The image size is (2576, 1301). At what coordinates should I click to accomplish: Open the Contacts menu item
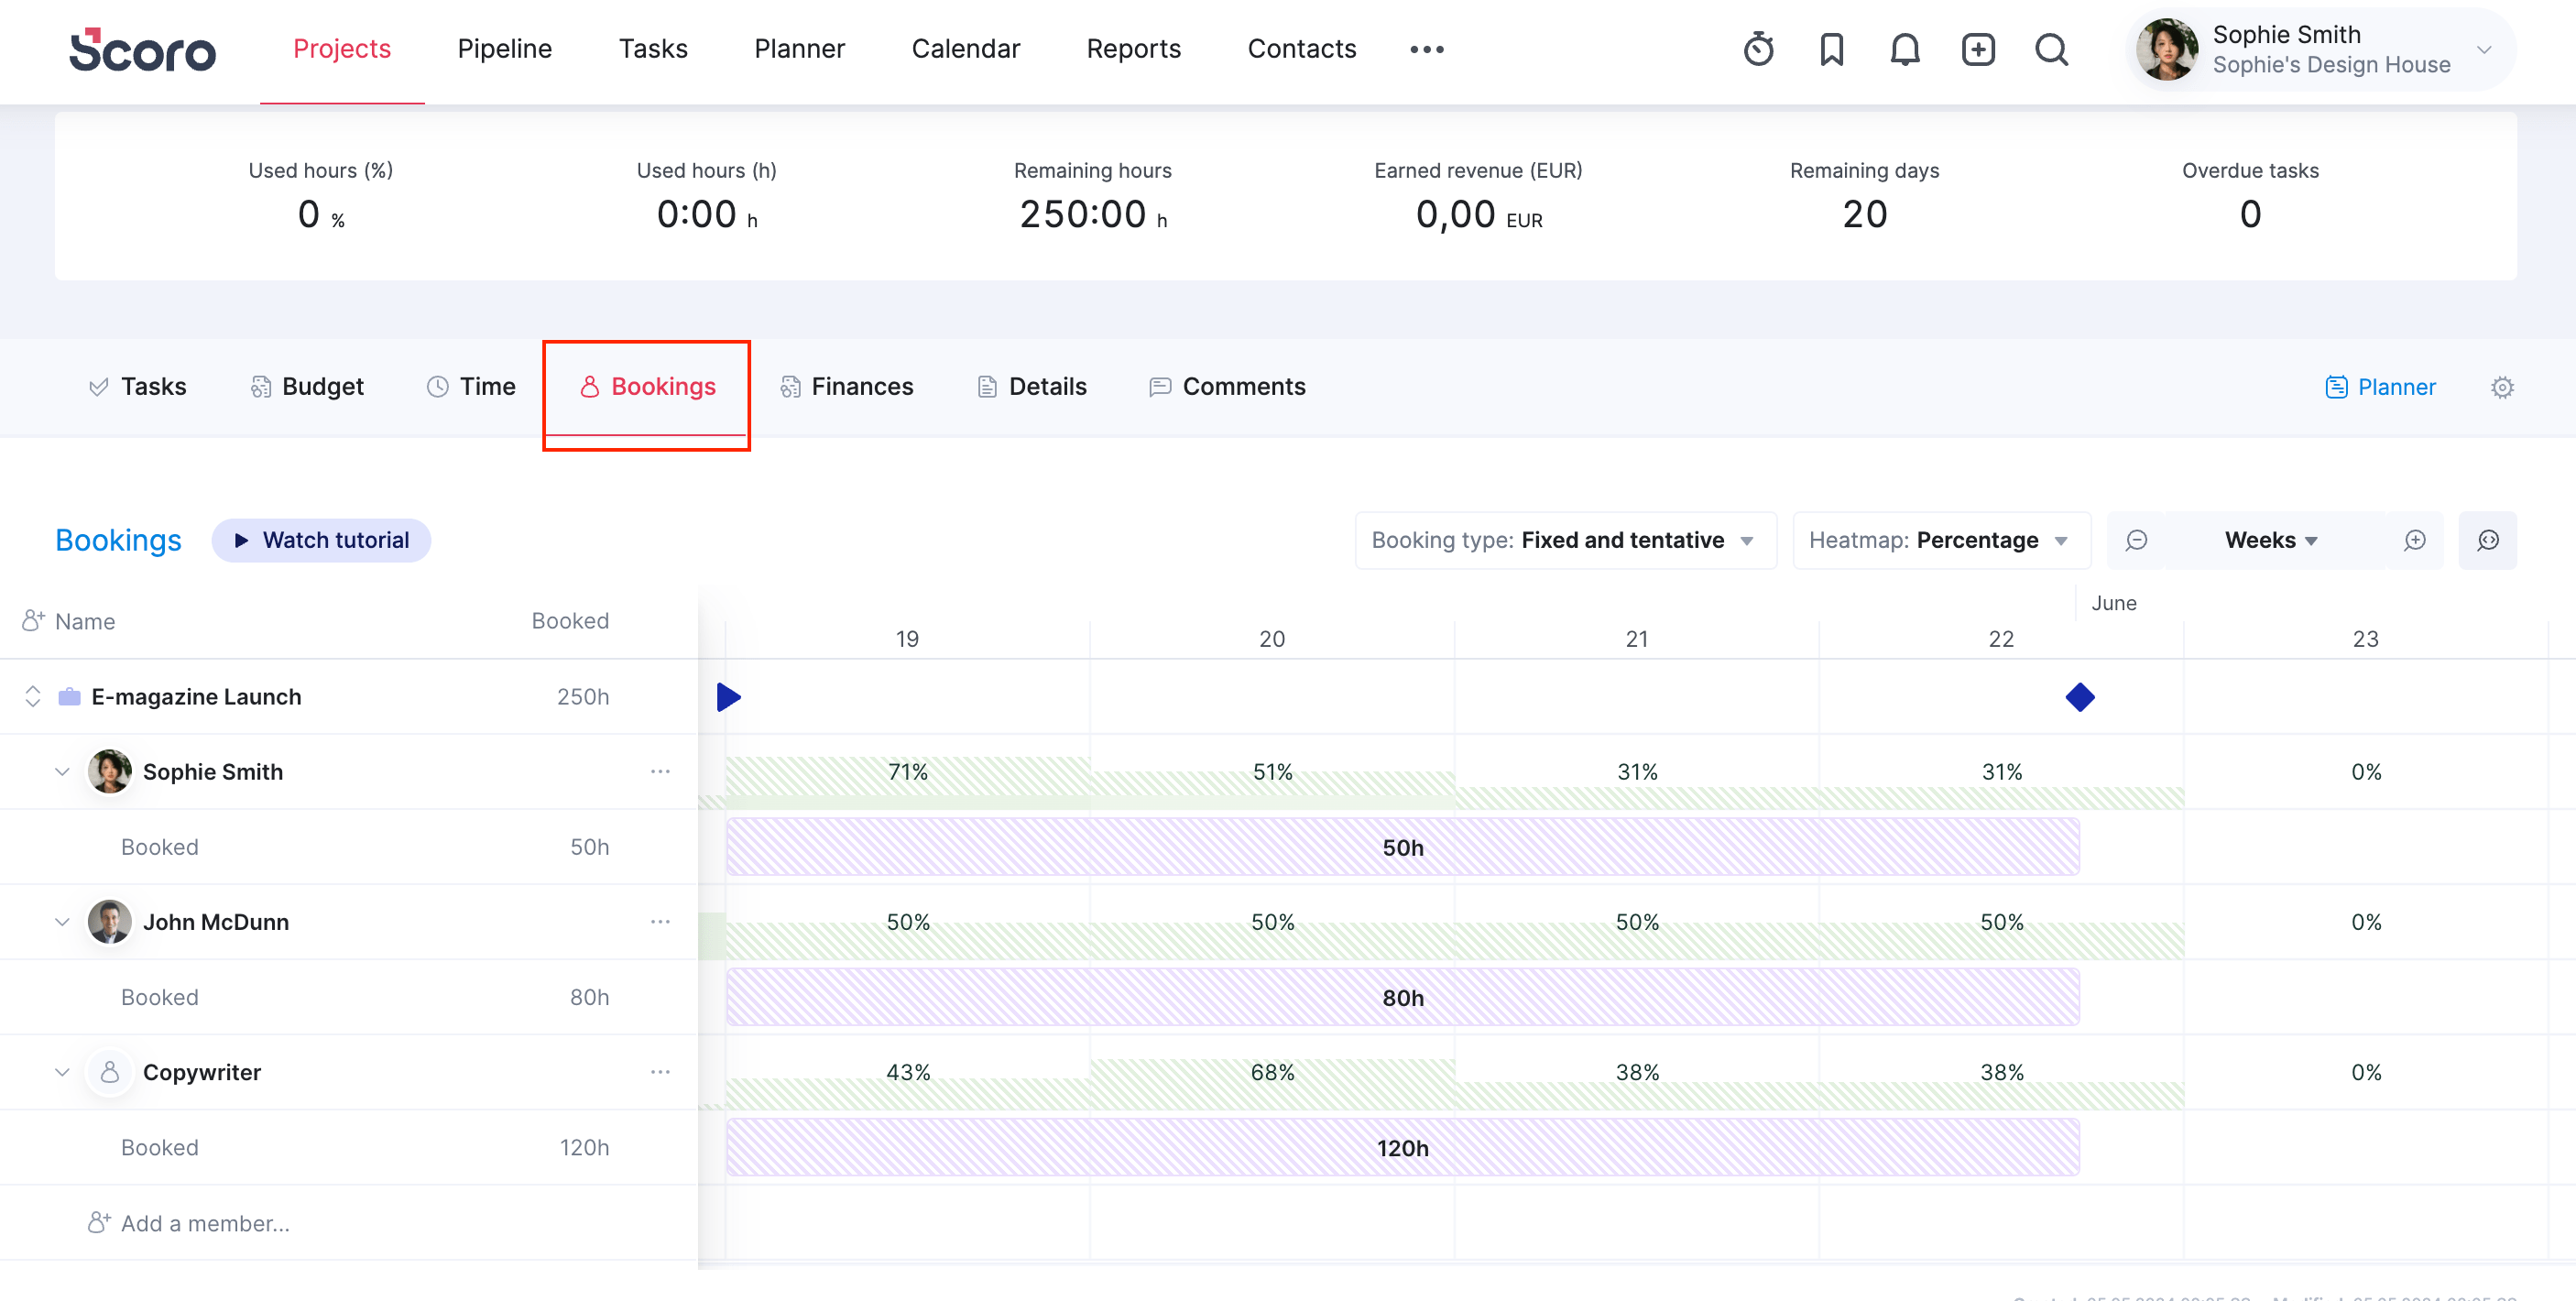coord(1301,49)
